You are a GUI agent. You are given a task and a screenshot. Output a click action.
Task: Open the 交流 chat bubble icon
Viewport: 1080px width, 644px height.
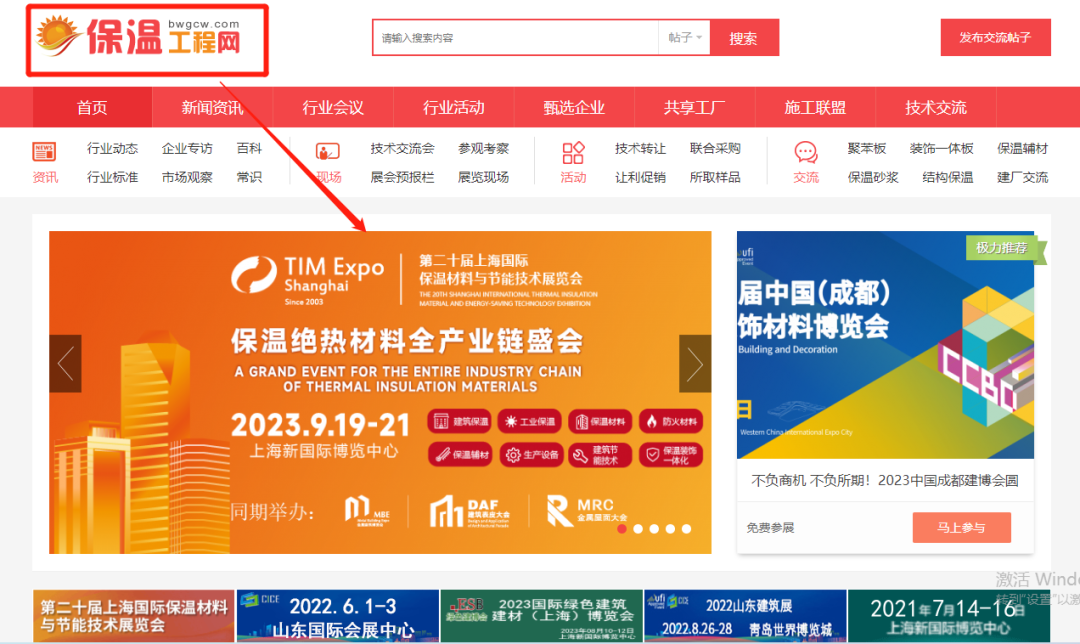806,152
